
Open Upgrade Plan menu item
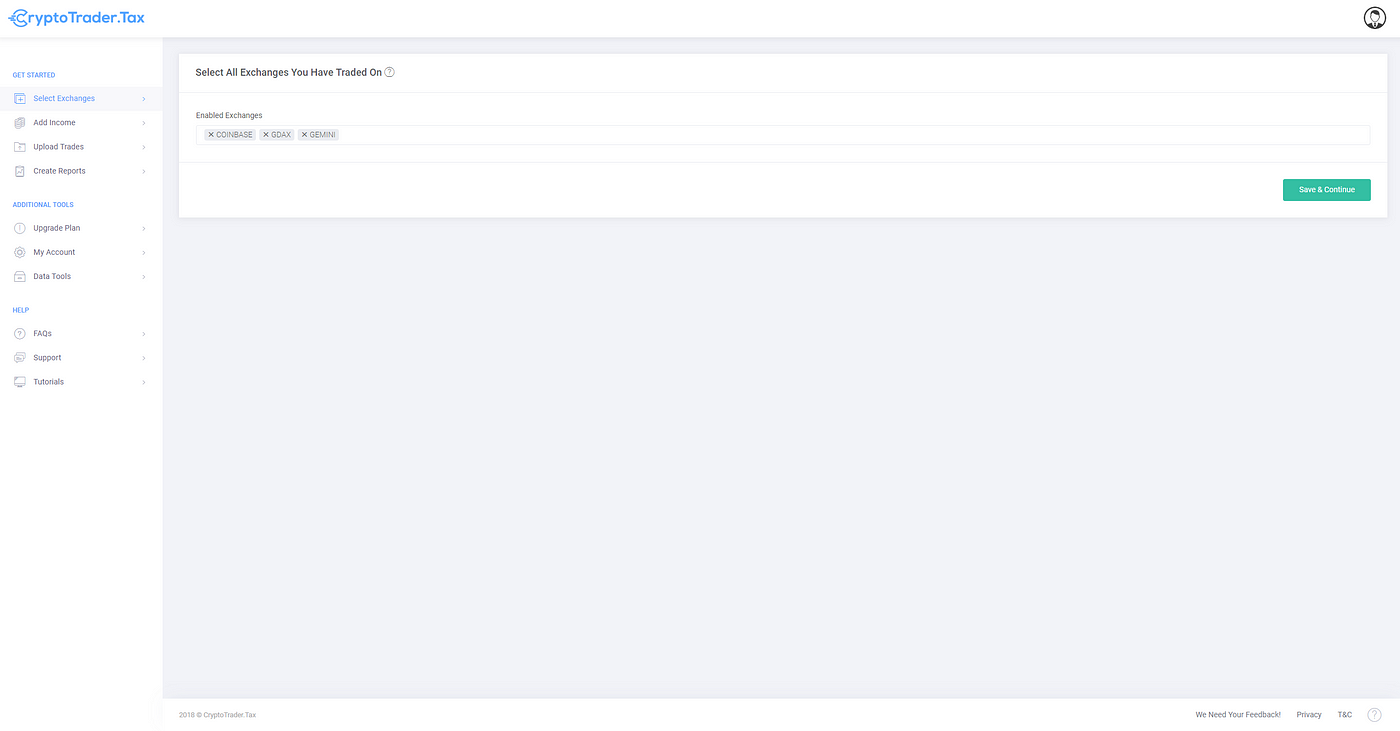point(81,228)
